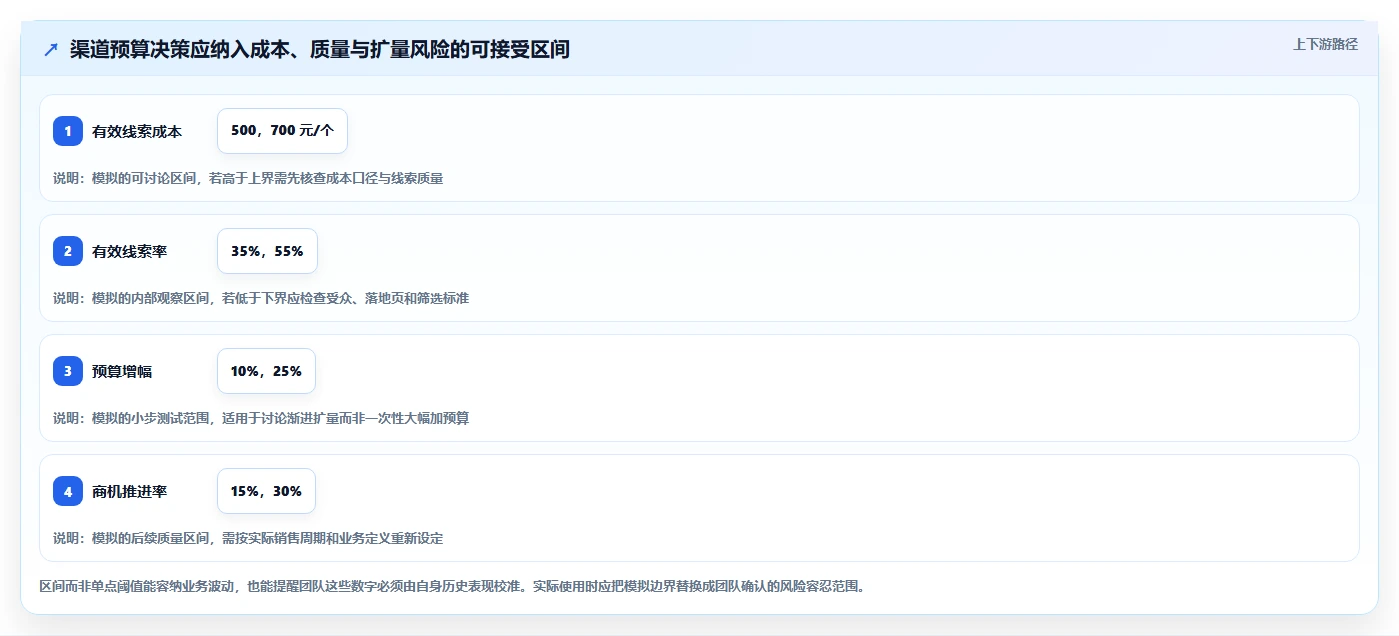The width and height of the screenshot is (1399, 636).
Task: Click the 10%，25% value box
Action: (266, 371)
